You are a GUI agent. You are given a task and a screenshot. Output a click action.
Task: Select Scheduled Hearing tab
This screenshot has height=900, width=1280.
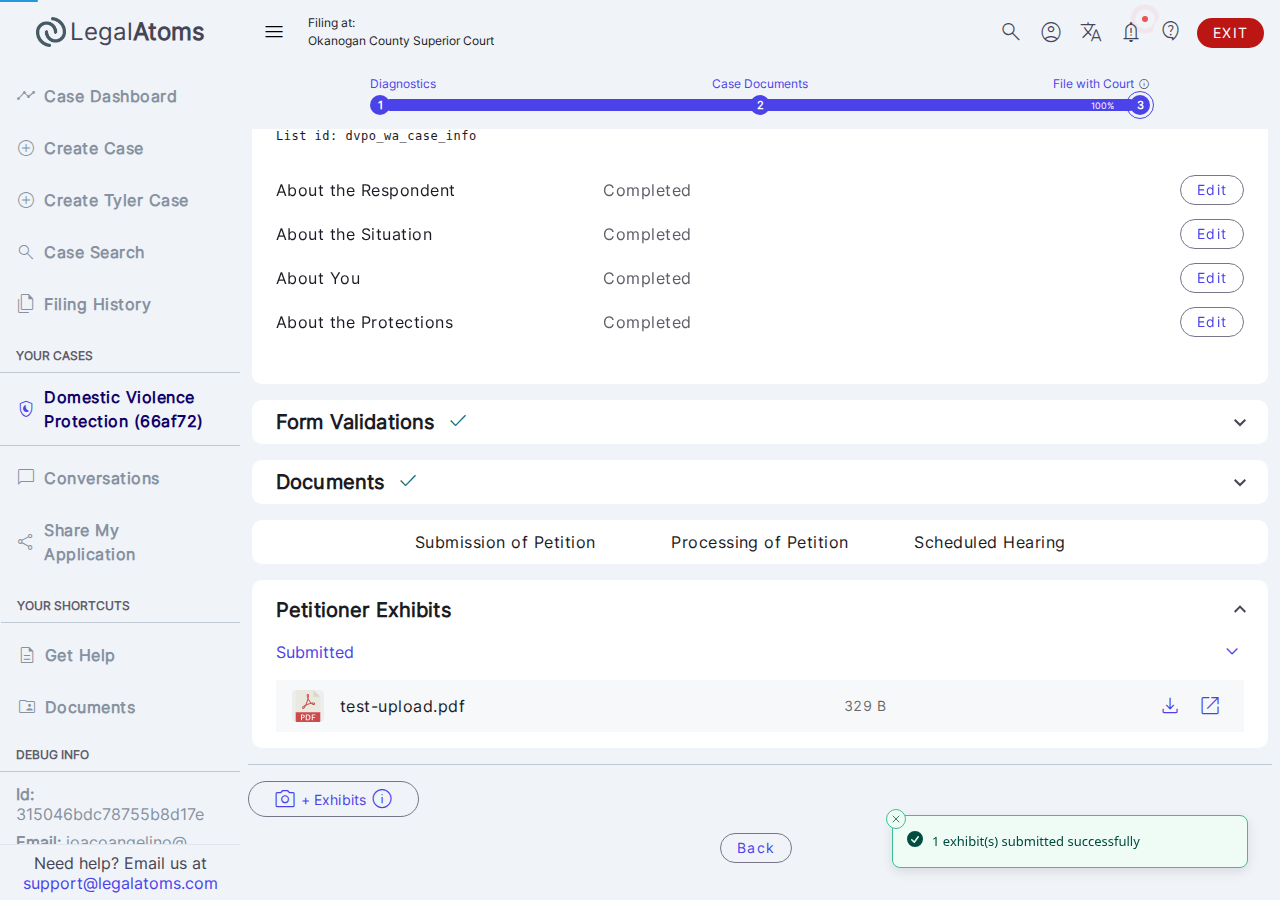click(x=989, y=542)
